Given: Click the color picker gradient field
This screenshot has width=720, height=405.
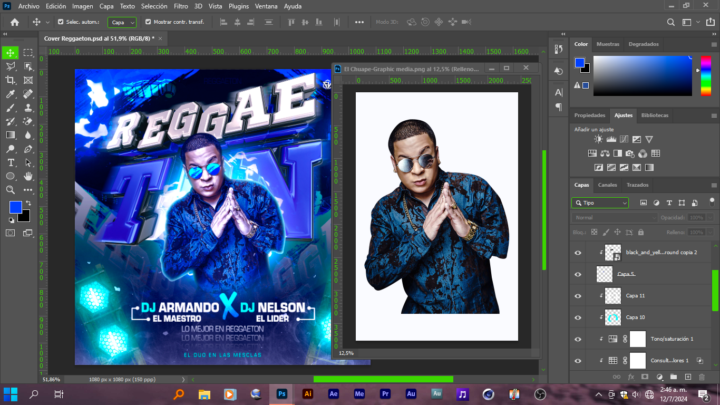Looking at the screenshot, I should (x=642, y=76).
